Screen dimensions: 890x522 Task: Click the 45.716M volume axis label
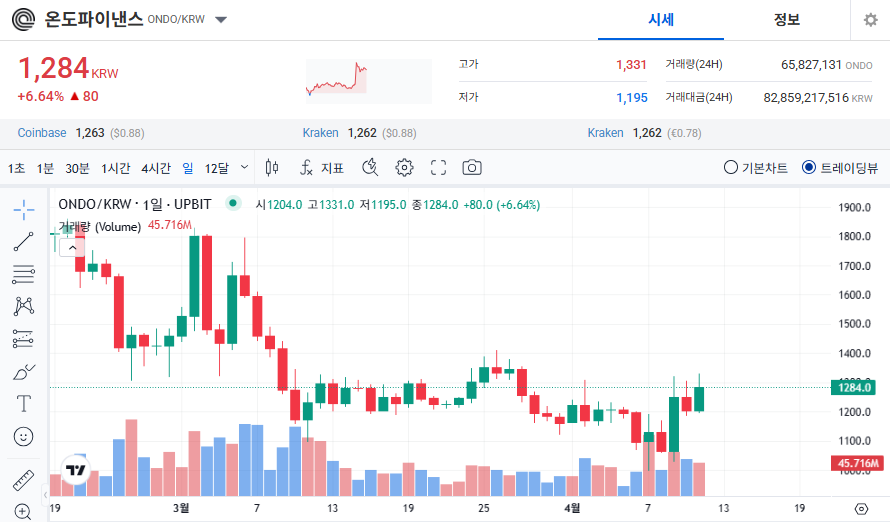[858, 463]
